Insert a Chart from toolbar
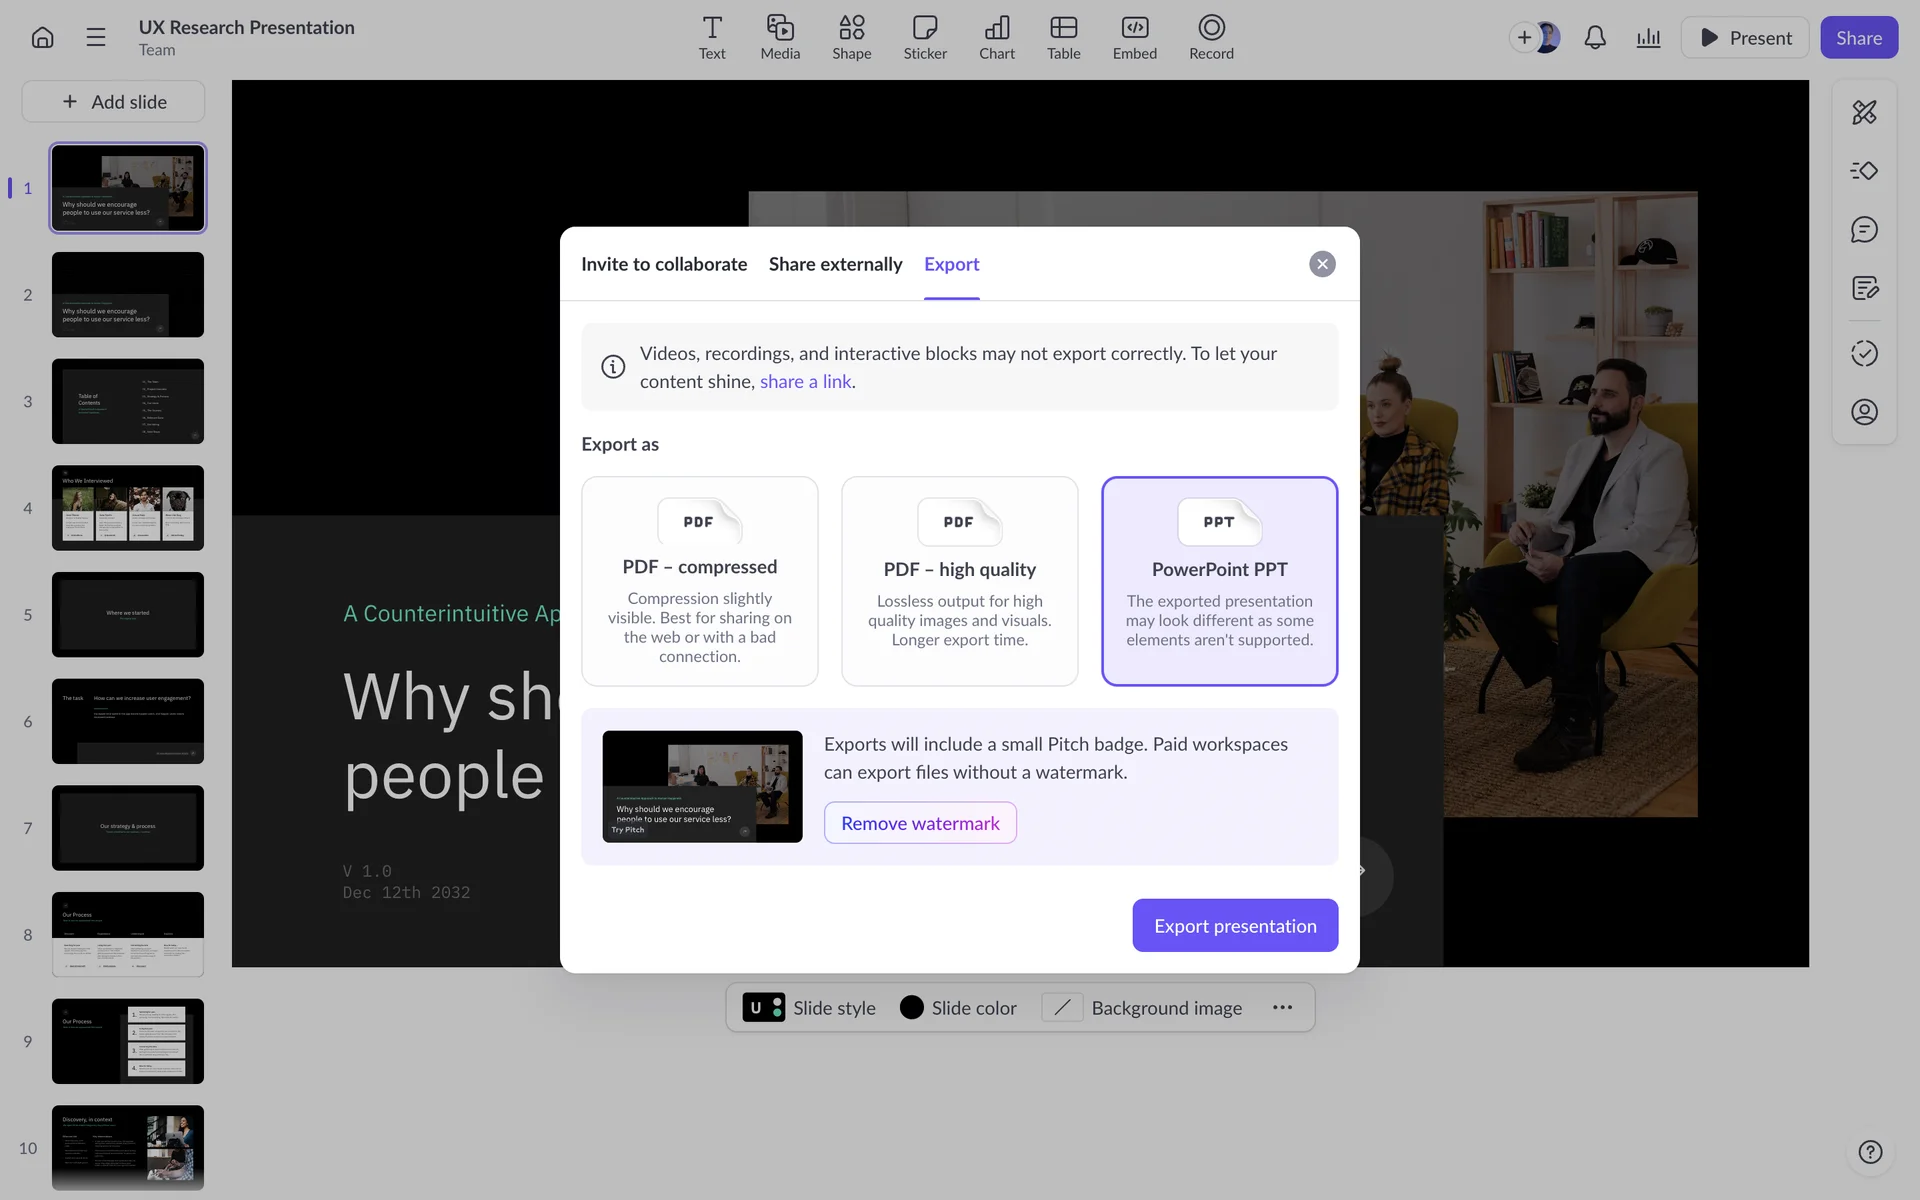Screen dimensions: 1920x1200 point(996,38)
